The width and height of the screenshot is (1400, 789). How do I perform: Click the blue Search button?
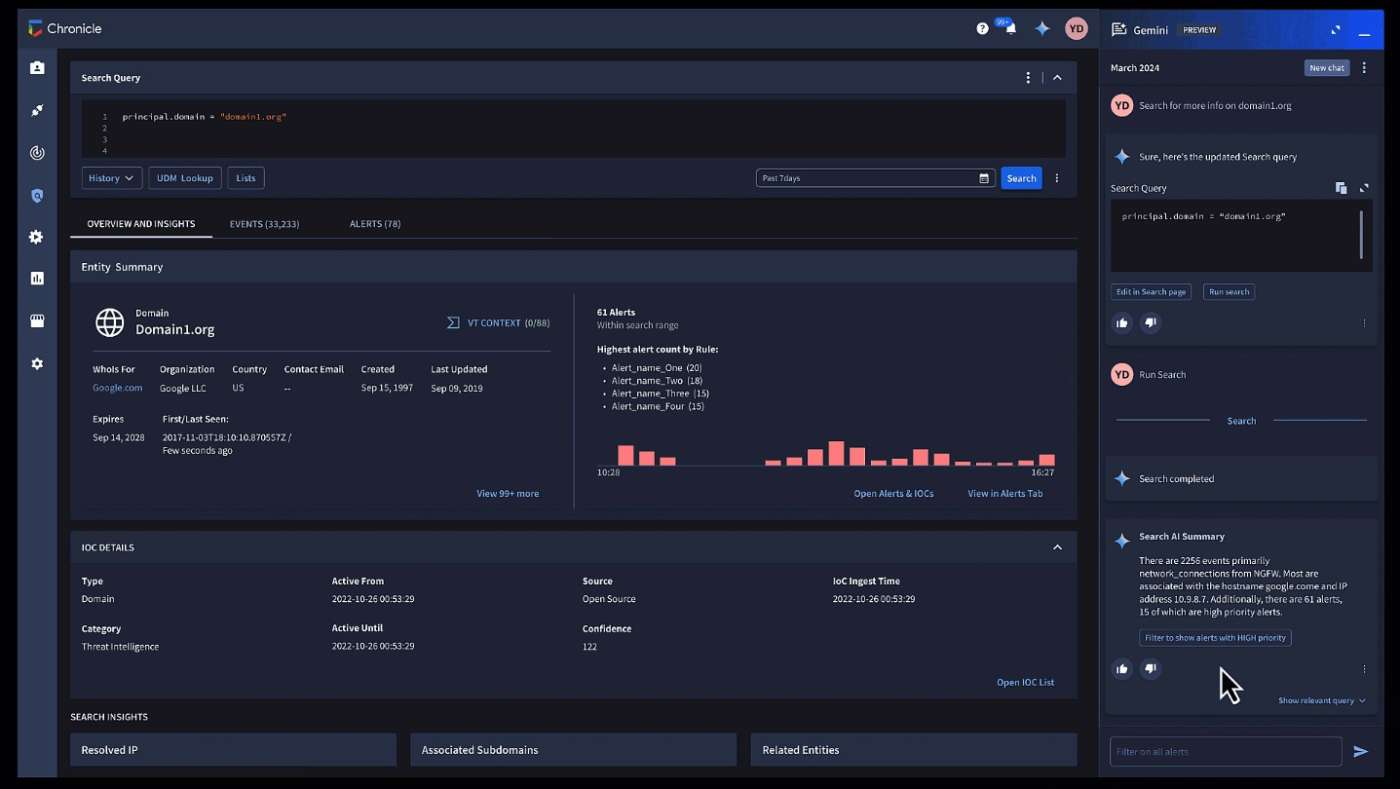coord(1021,178)
